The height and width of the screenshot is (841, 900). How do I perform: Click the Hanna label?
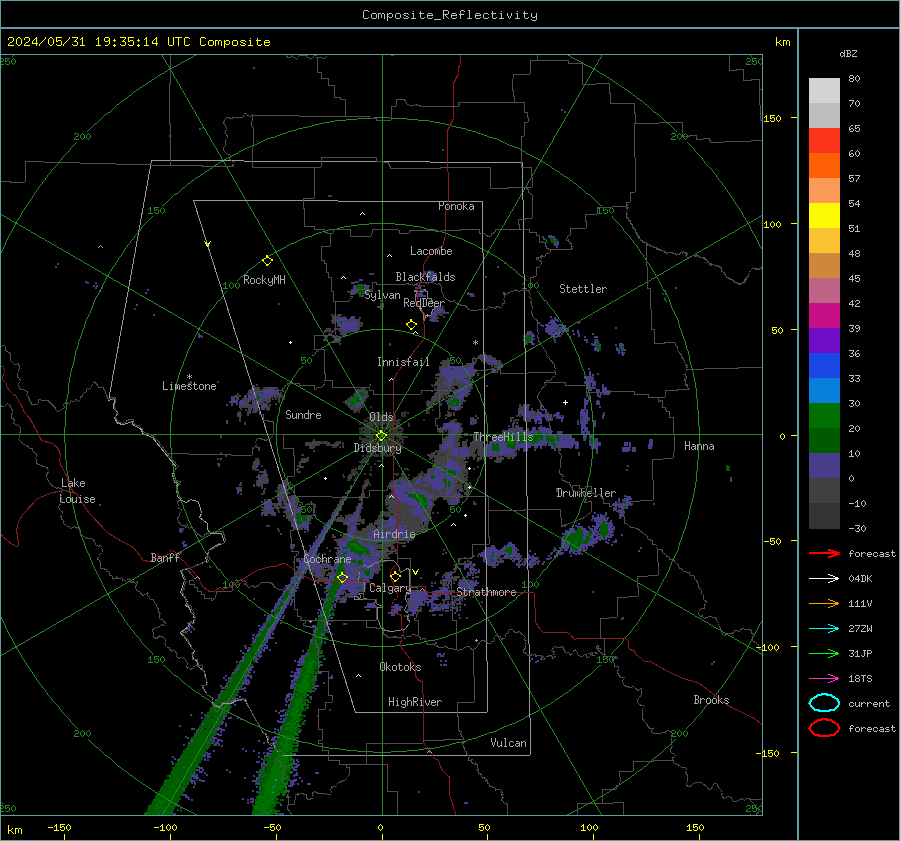699,446
